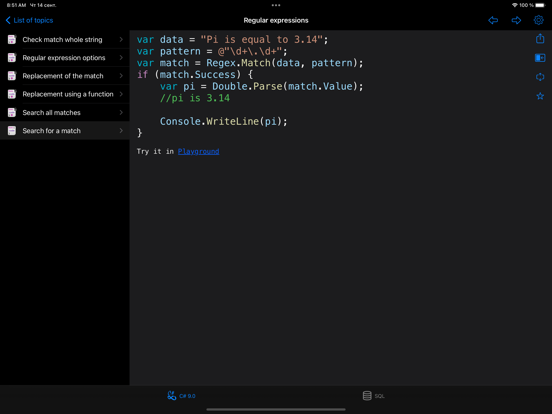This screenshot has height=414, width=552.
Task: Expand the Replacement using a function chevron
Action: 121,94
